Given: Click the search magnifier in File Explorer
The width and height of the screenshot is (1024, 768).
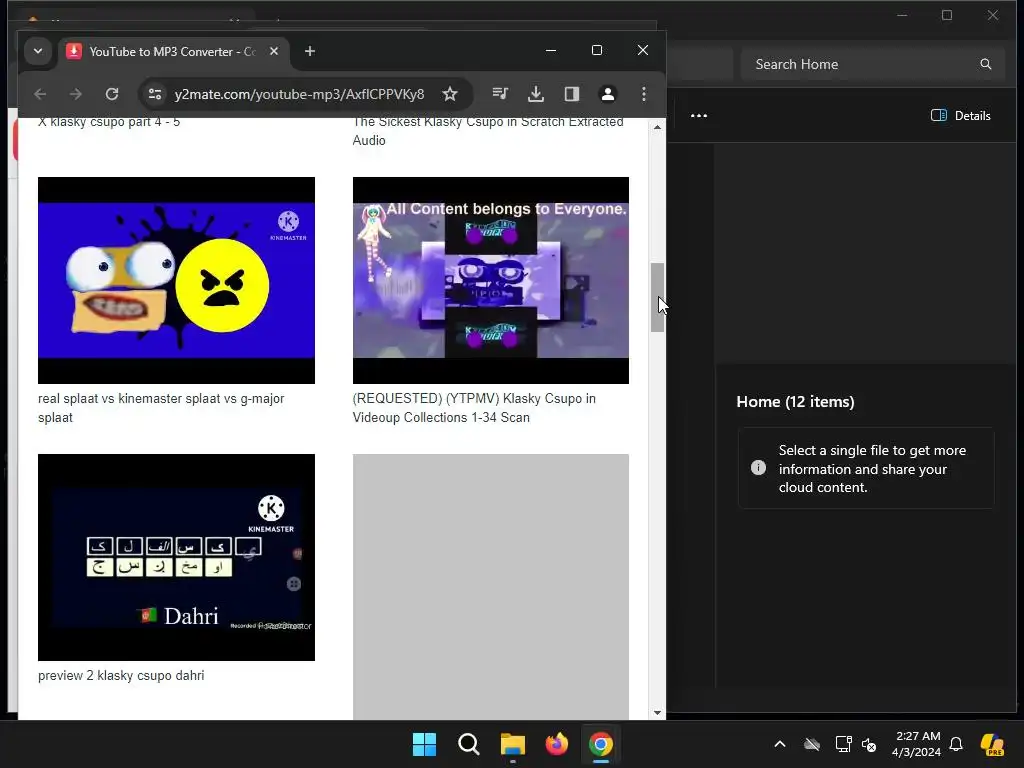Looking at the screenshot, I should (985, 64).
